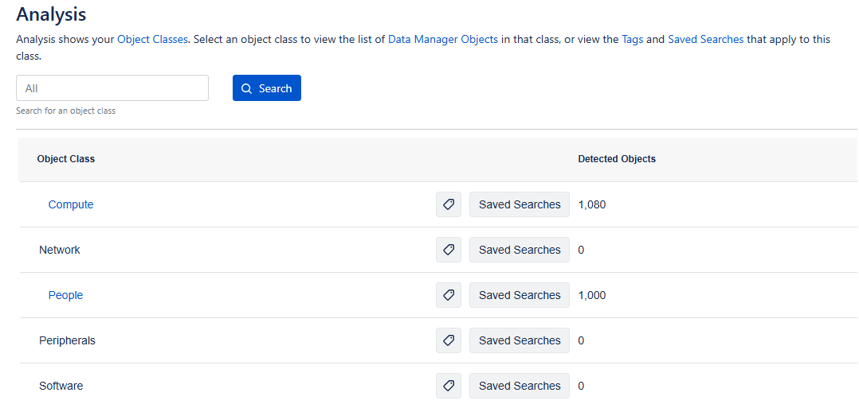
Task: Focus the object class search field
Action: pos(112,88)
